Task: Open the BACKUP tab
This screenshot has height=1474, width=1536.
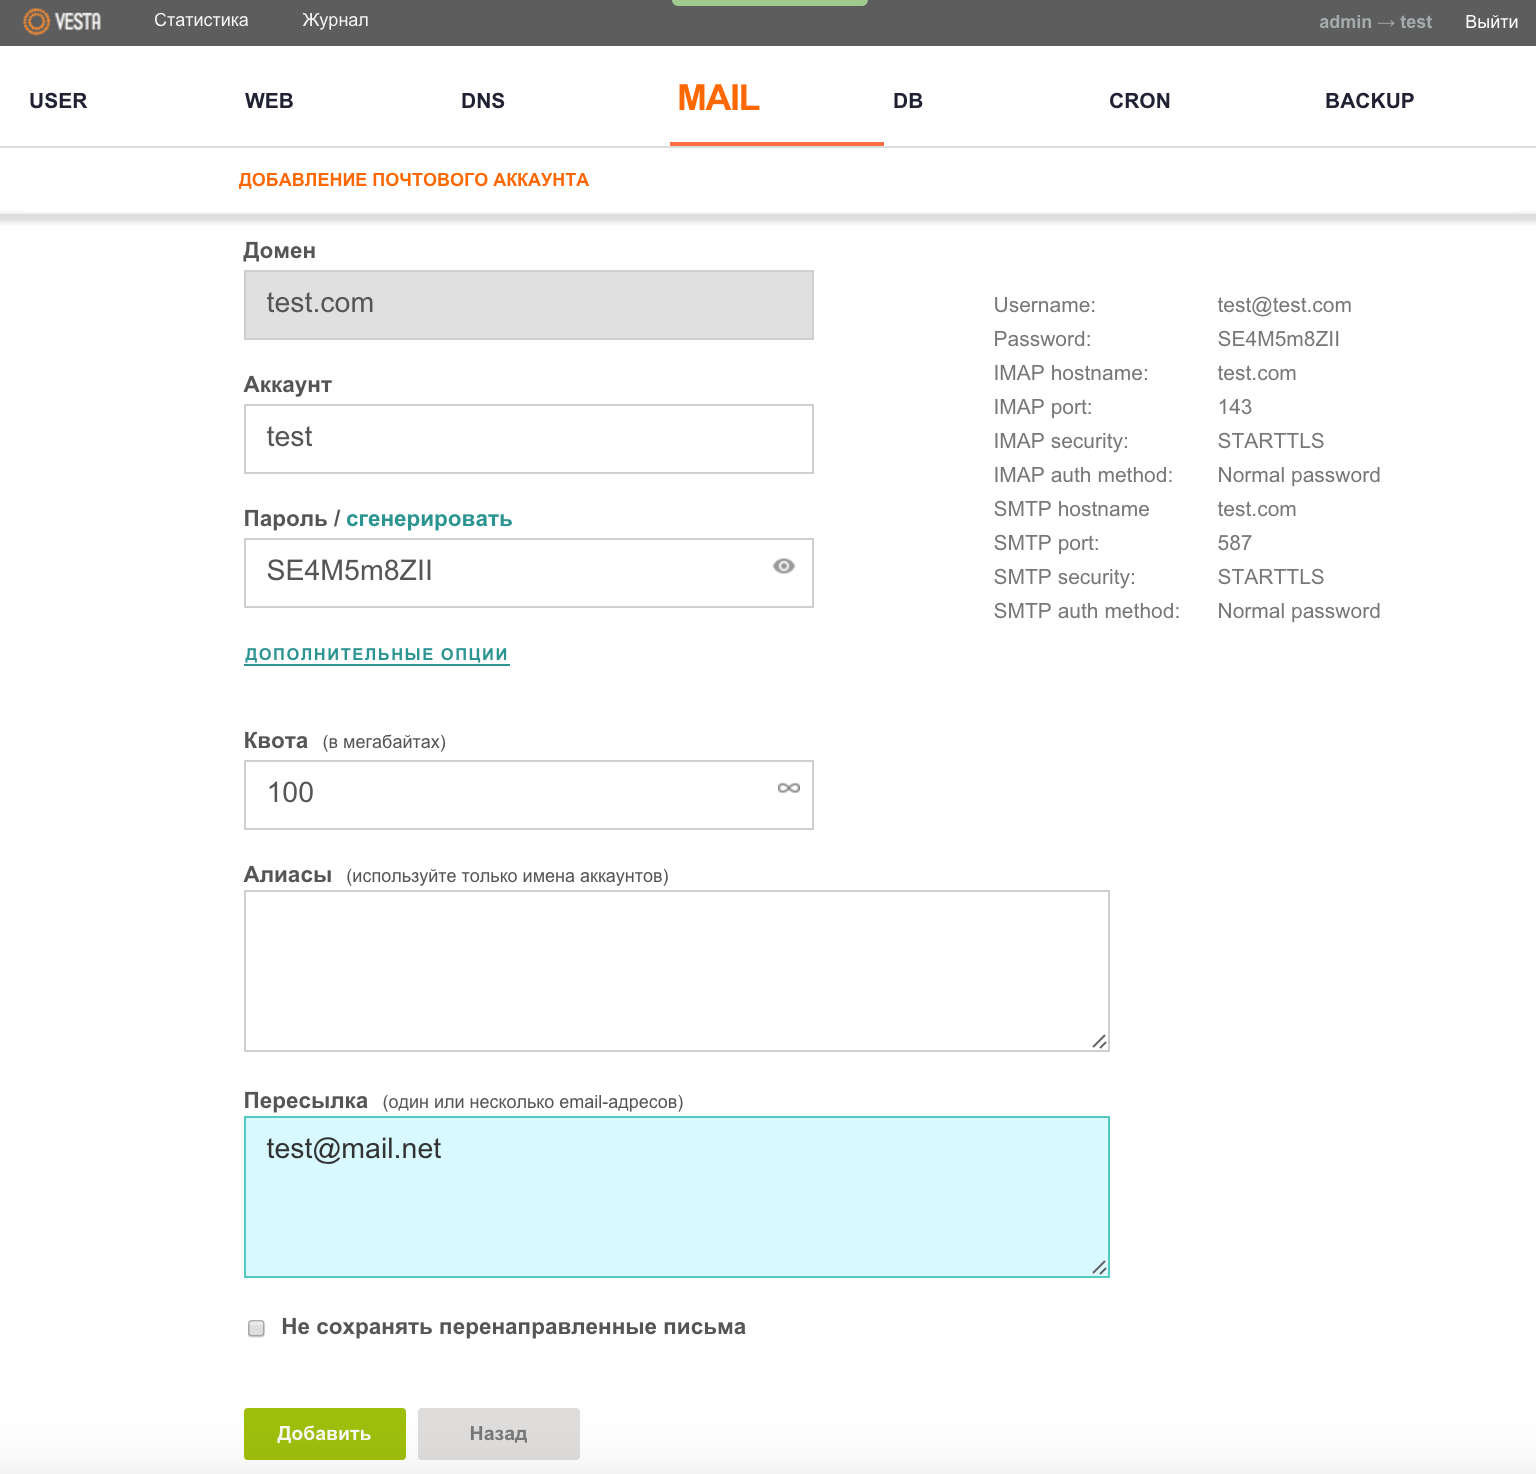Action: click(x=1370, y=101)
